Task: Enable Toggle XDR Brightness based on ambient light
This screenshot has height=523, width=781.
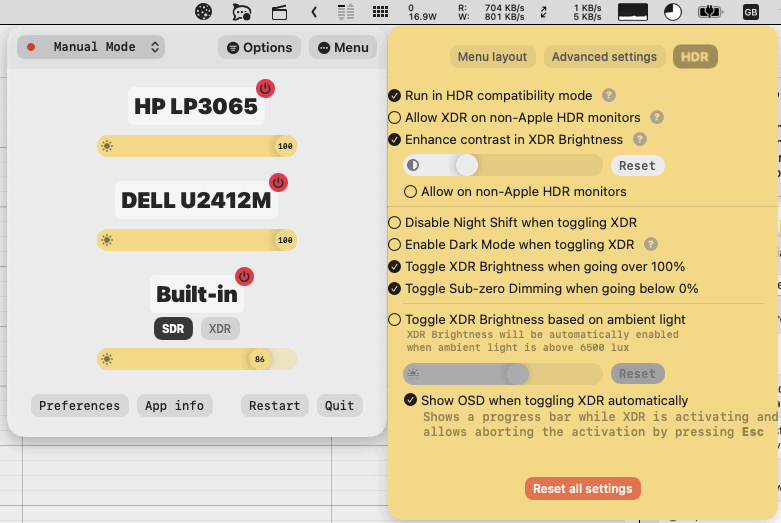Action: (x=394, y=319)
